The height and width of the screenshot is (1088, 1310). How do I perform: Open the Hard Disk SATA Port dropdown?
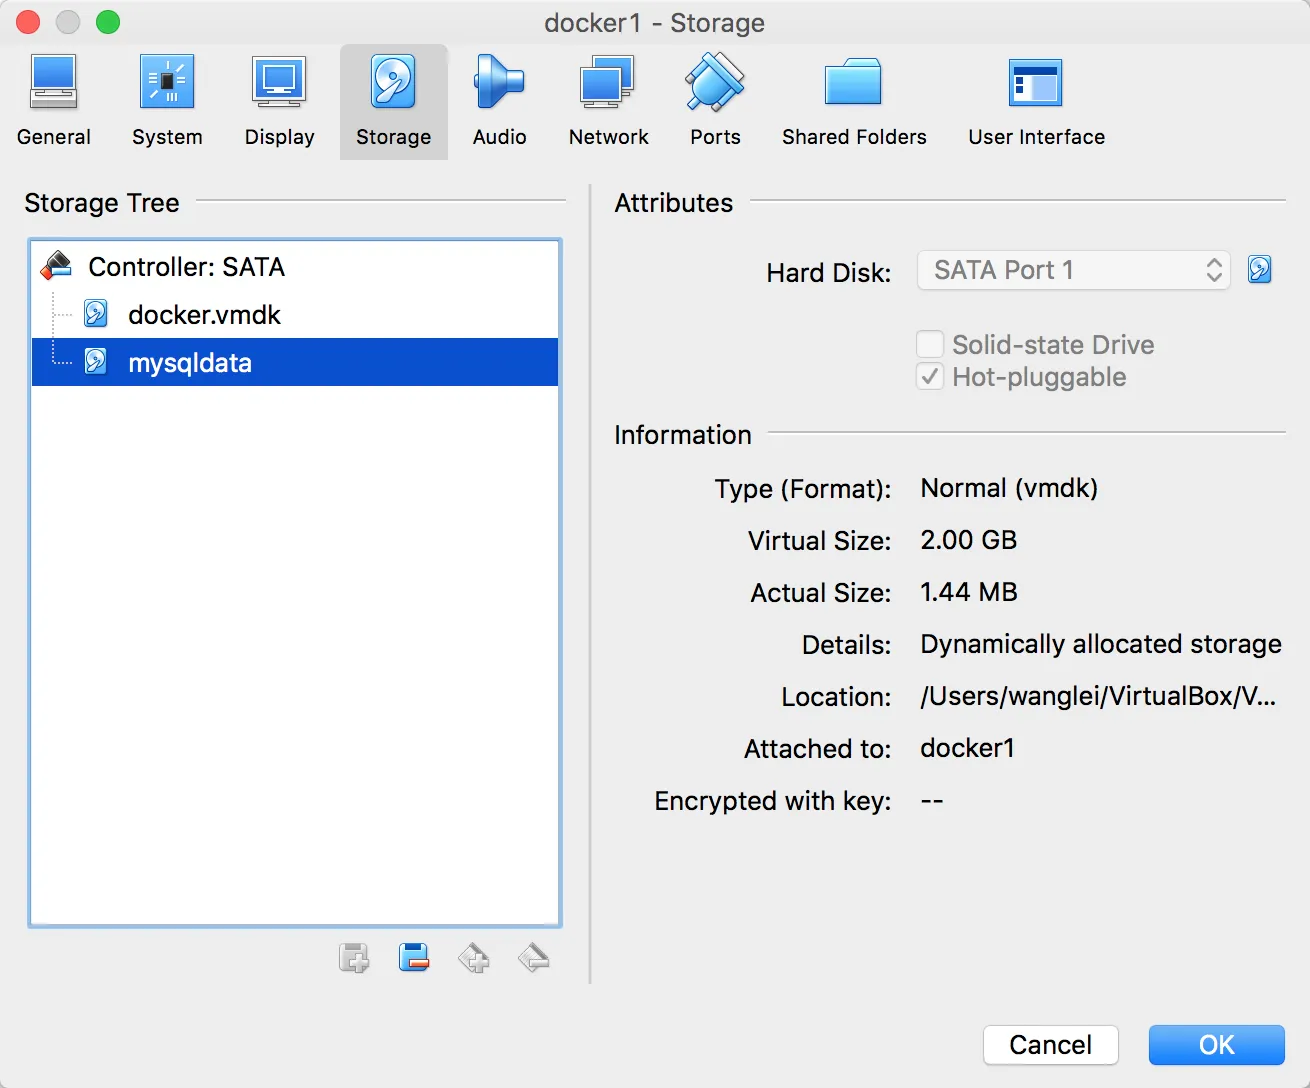[x=1073, y=270]
